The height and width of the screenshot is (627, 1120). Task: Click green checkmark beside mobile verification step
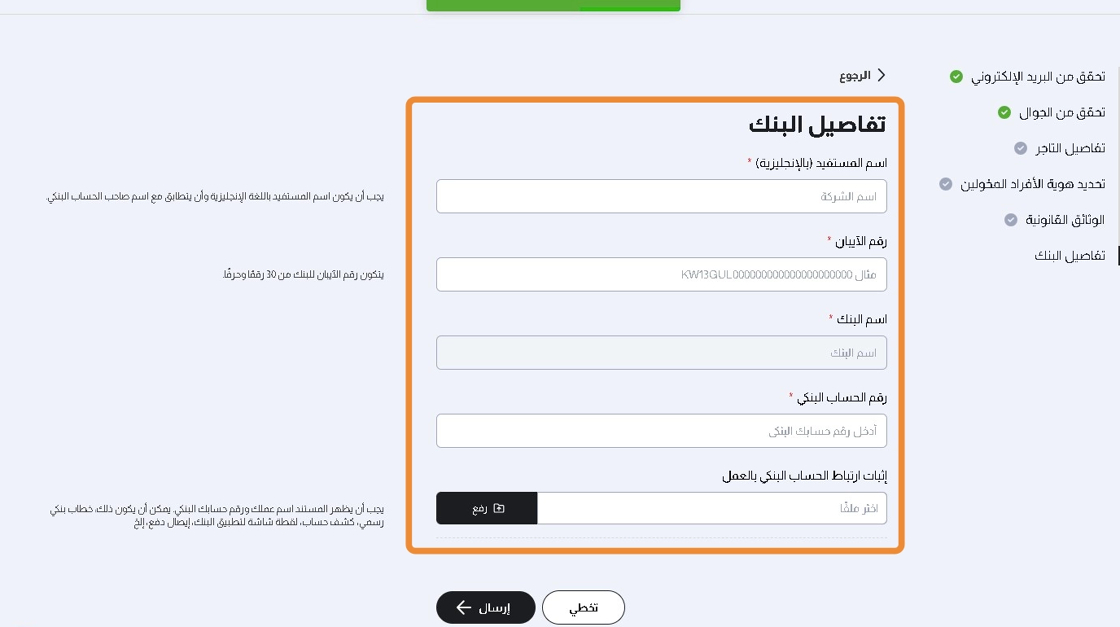(x=1004, y=112)
